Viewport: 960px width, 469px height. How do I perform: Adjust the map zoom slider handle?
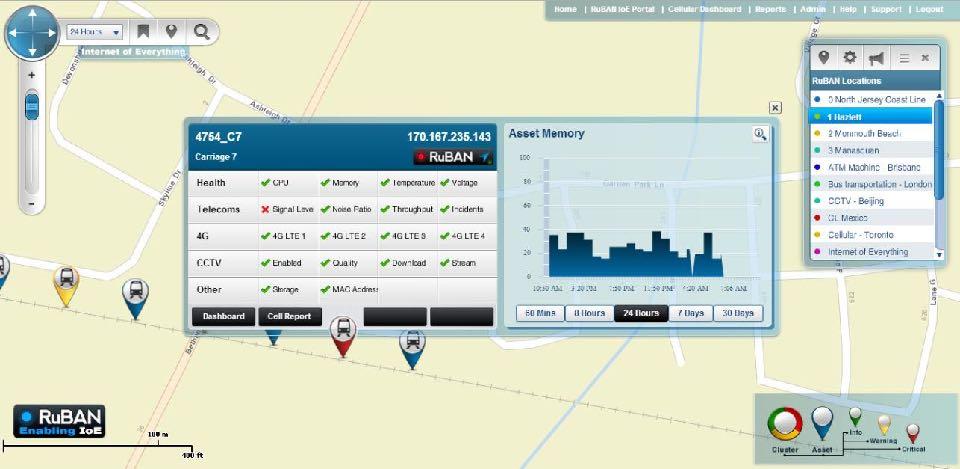32,107
